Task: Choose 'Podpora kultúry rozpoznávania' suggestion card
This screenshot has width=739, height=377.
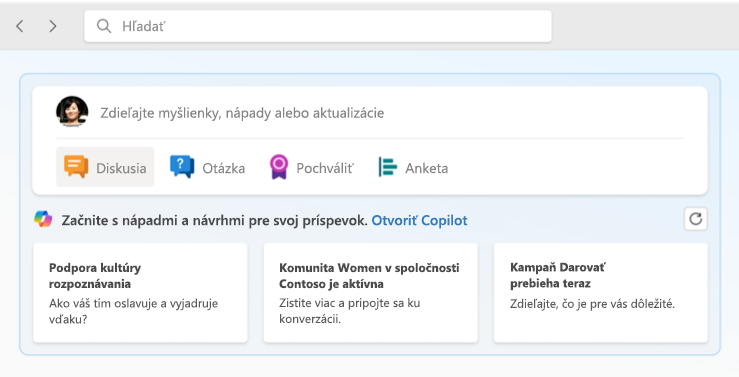Action: 140,293
